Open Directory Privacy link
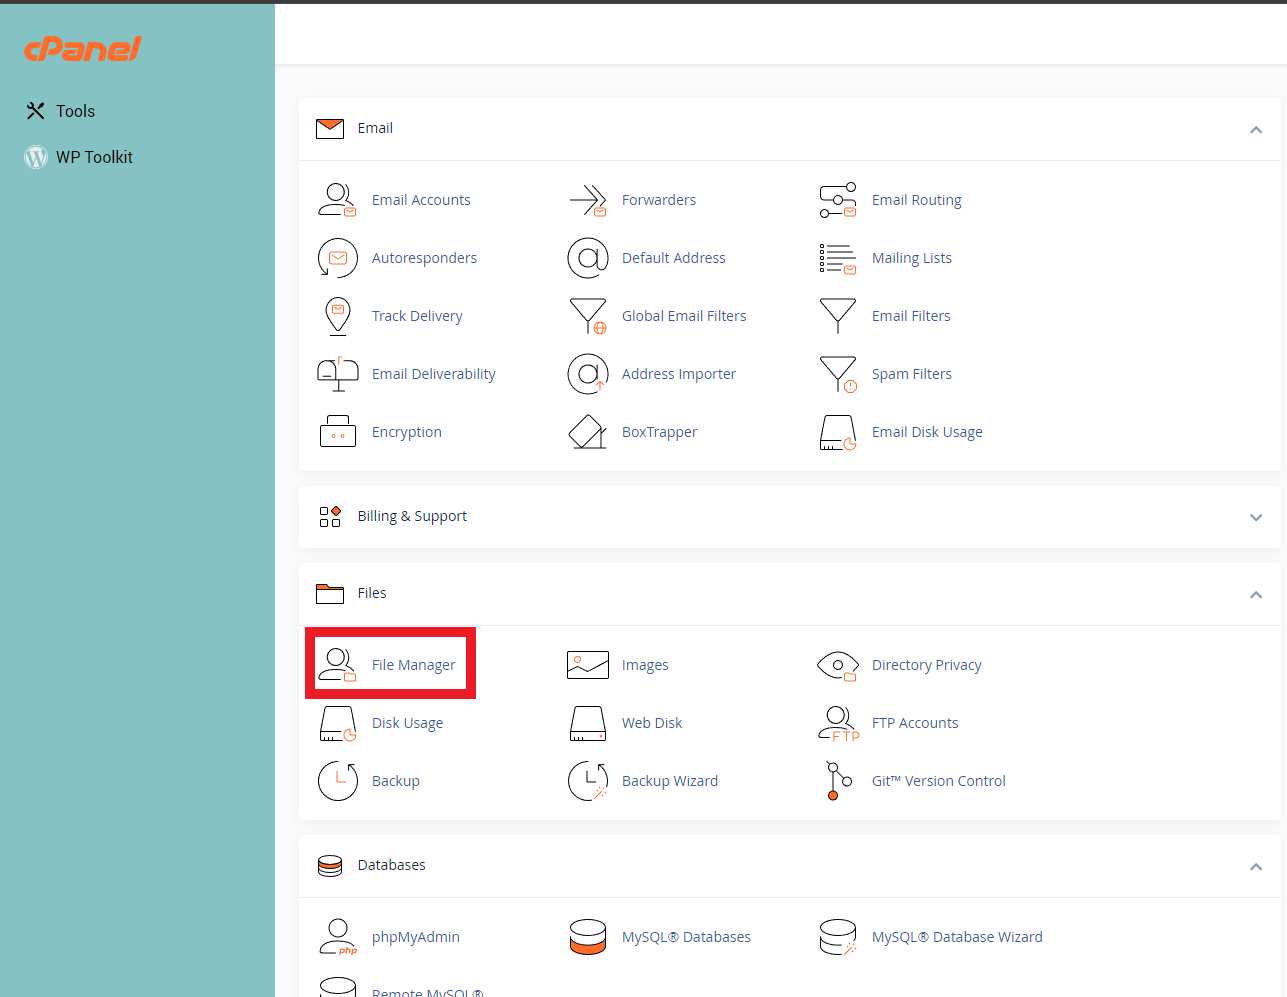Screen dimensions: 1287x997 (x=927, y=665)
